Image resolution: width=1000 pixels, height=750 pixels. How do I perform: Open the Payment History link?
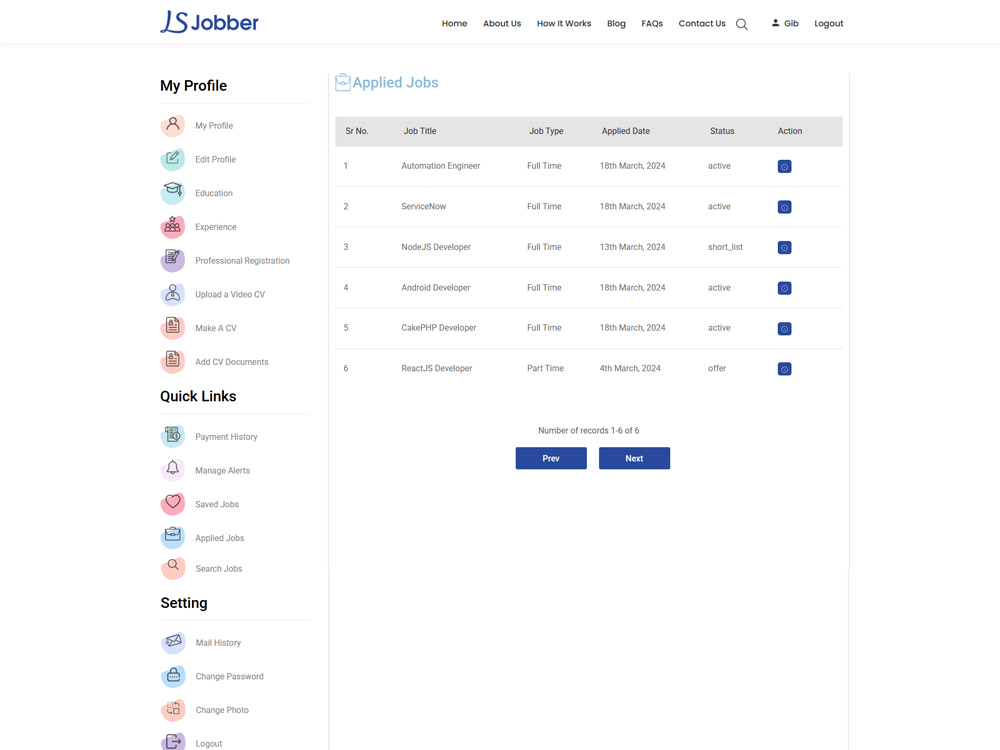click(226, 437)
